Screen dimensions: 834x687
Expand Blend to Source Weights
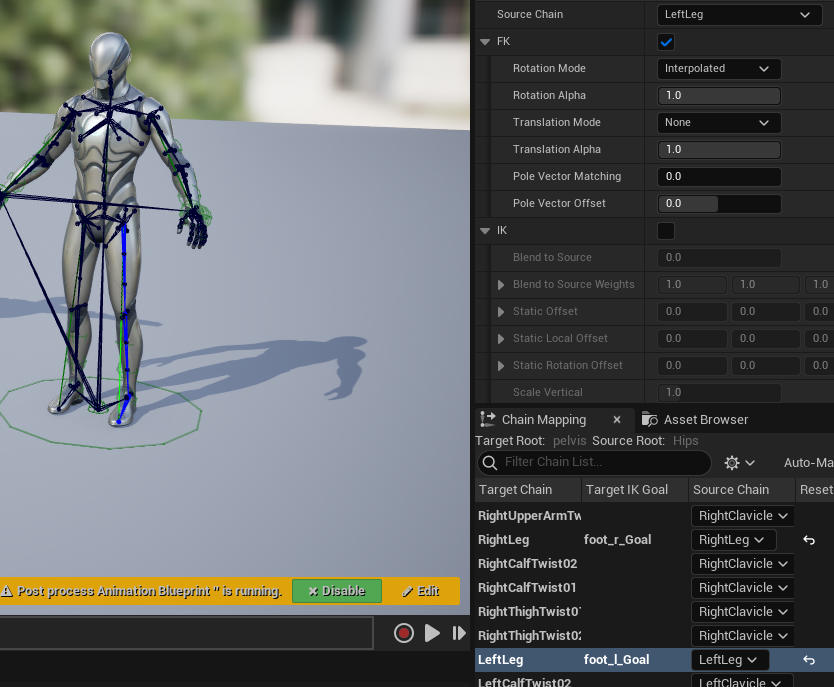pos(501,284)
